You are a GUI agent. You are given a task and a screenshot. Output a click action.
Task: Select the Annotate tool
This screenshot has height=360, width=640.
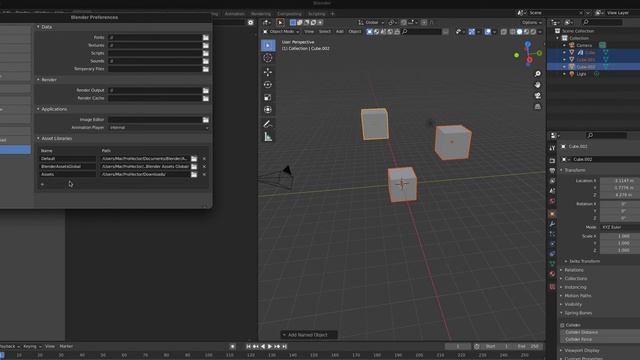tap(268, 124)
